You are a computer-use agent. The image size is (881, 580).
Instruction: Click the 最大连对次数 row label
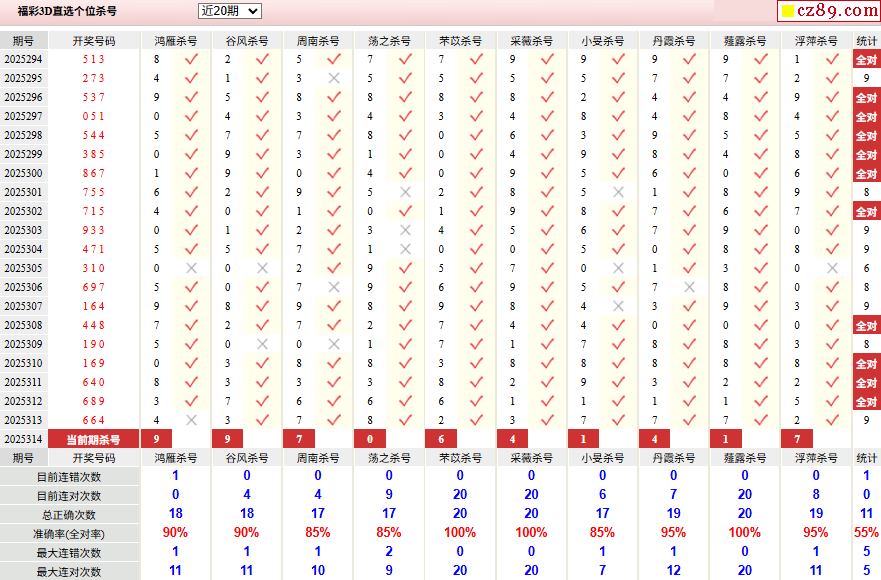coord(69,572)
